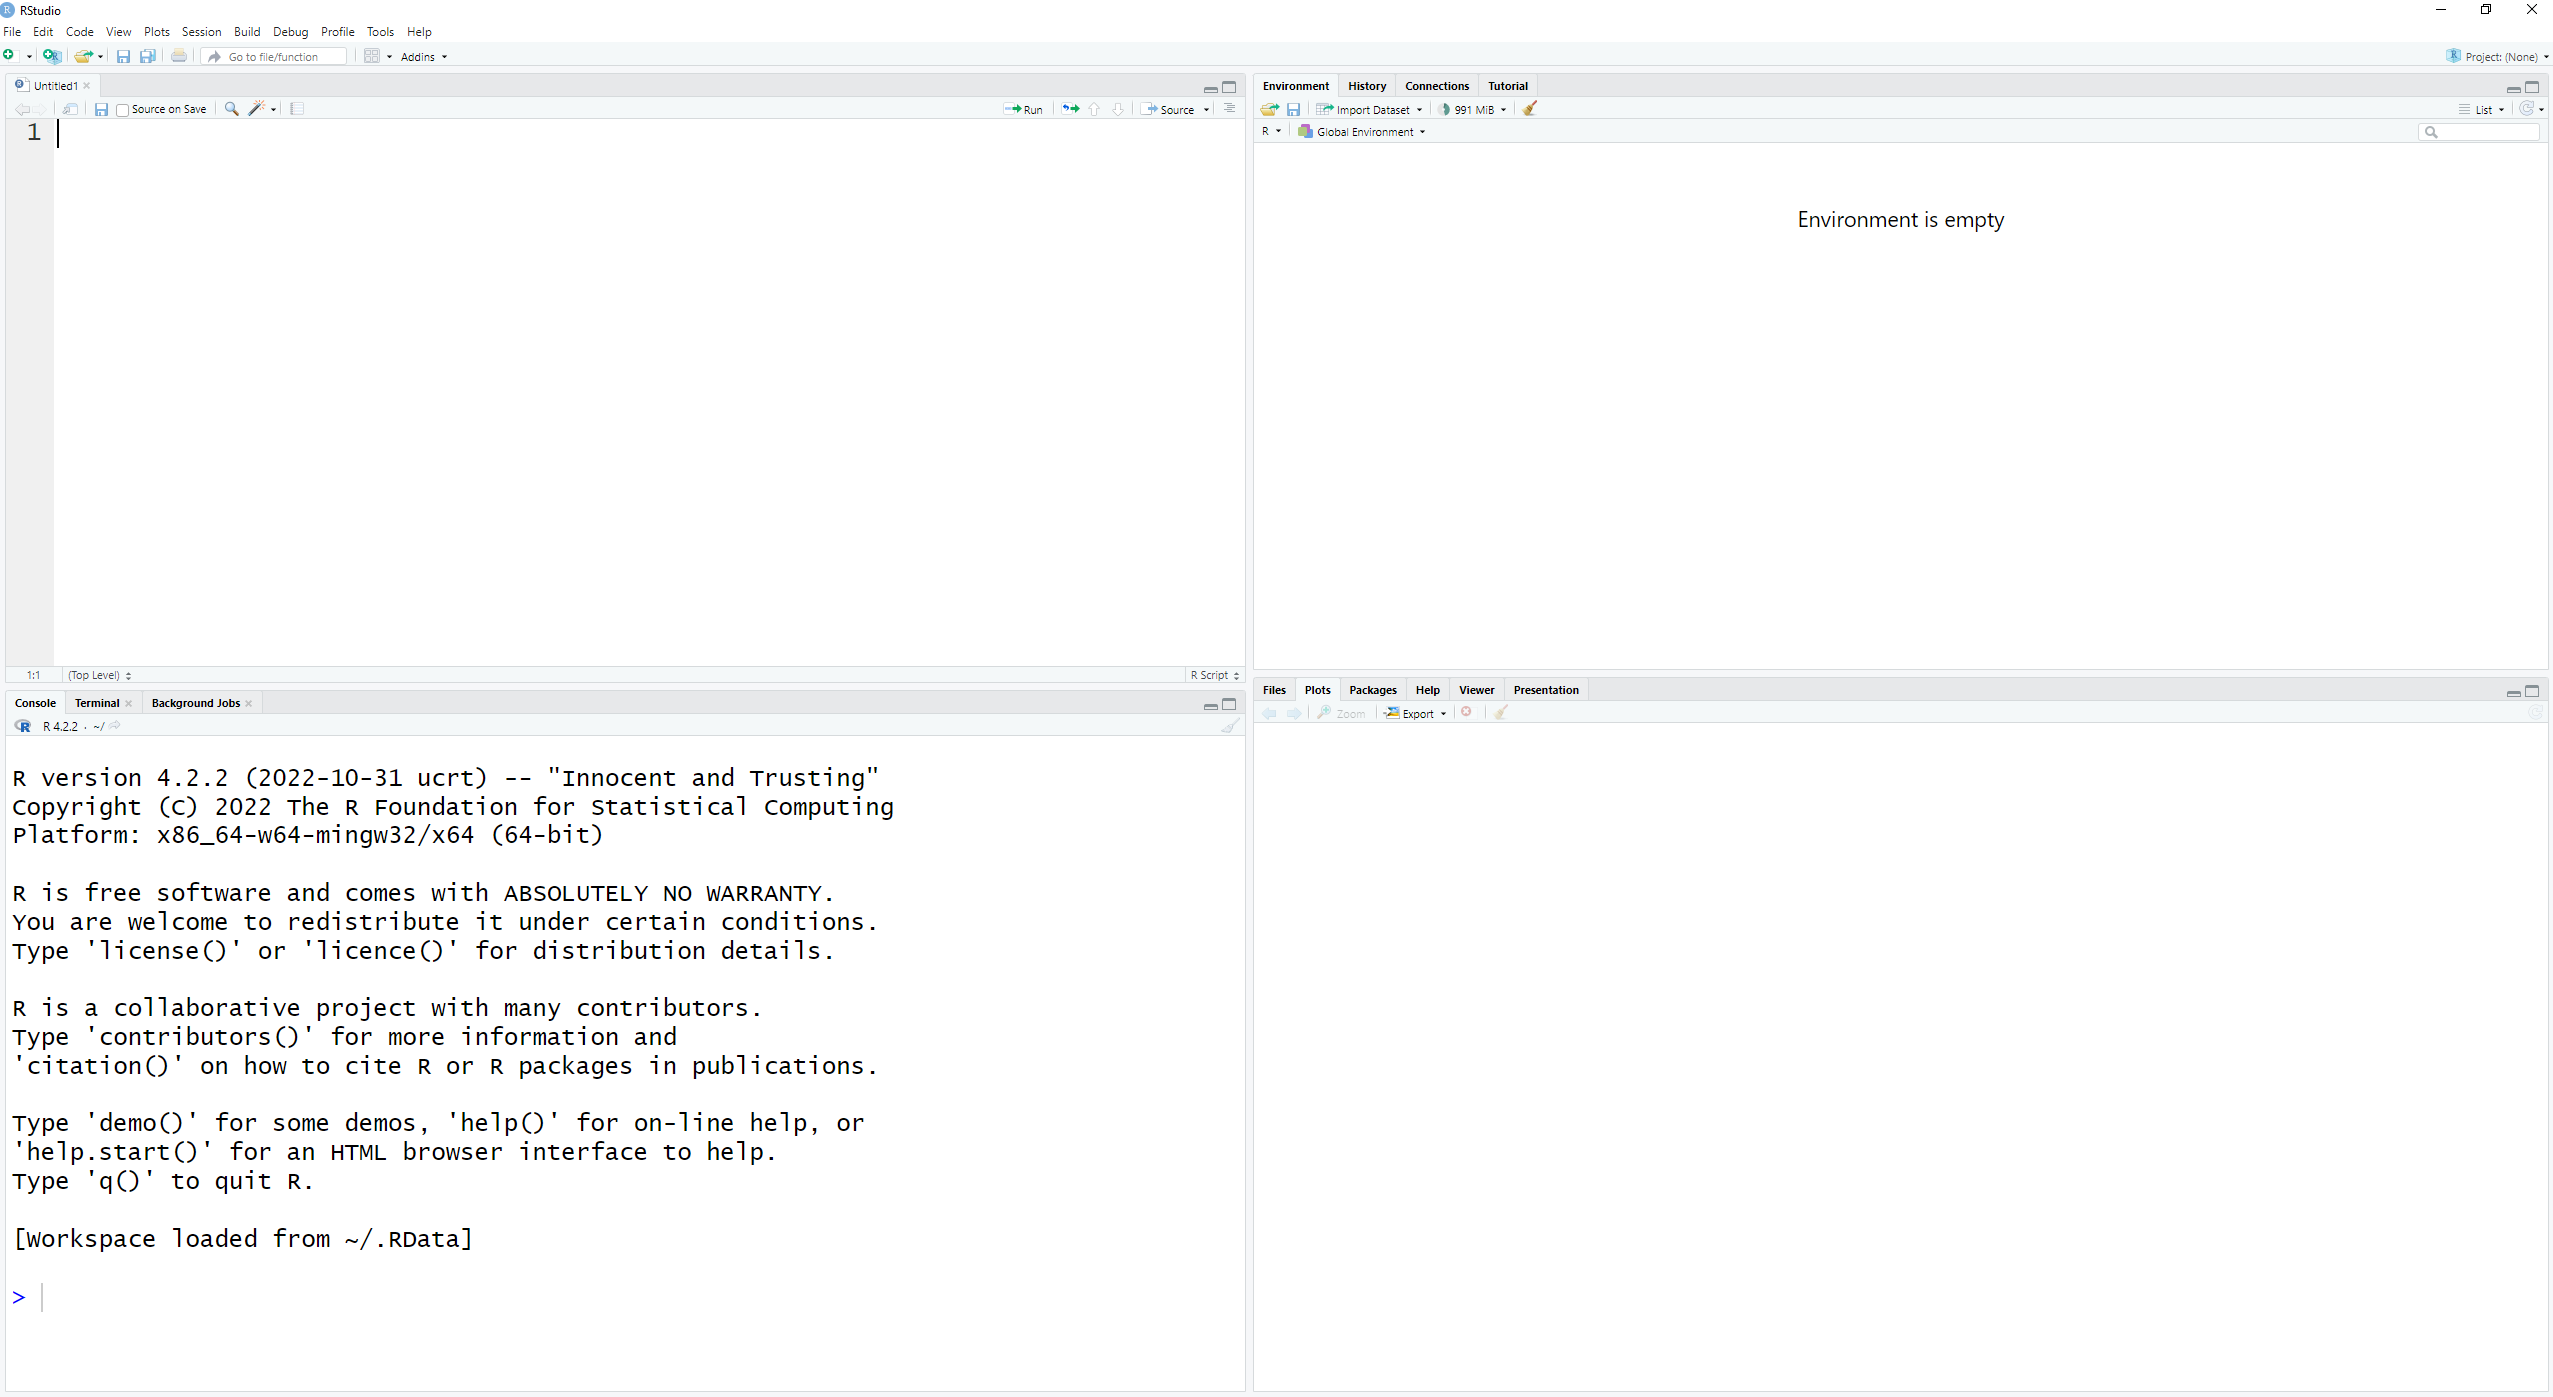Switch to the History tab
Image resolution: width=2553 pixels, height=1397 pixels.
coord(1366,86)
